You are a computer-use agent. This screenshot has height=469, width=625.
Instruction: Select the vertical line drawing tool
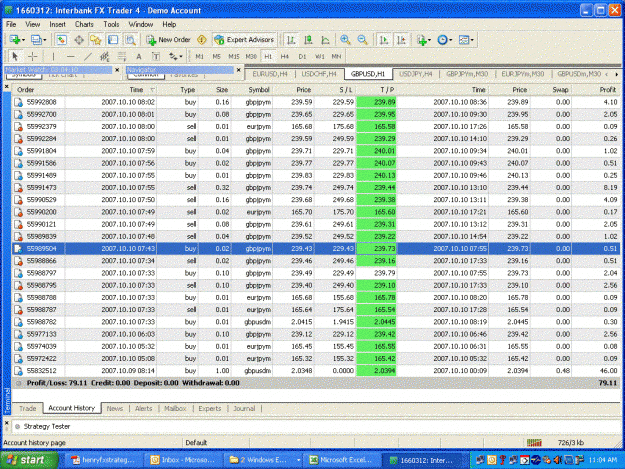pos(53,56)
